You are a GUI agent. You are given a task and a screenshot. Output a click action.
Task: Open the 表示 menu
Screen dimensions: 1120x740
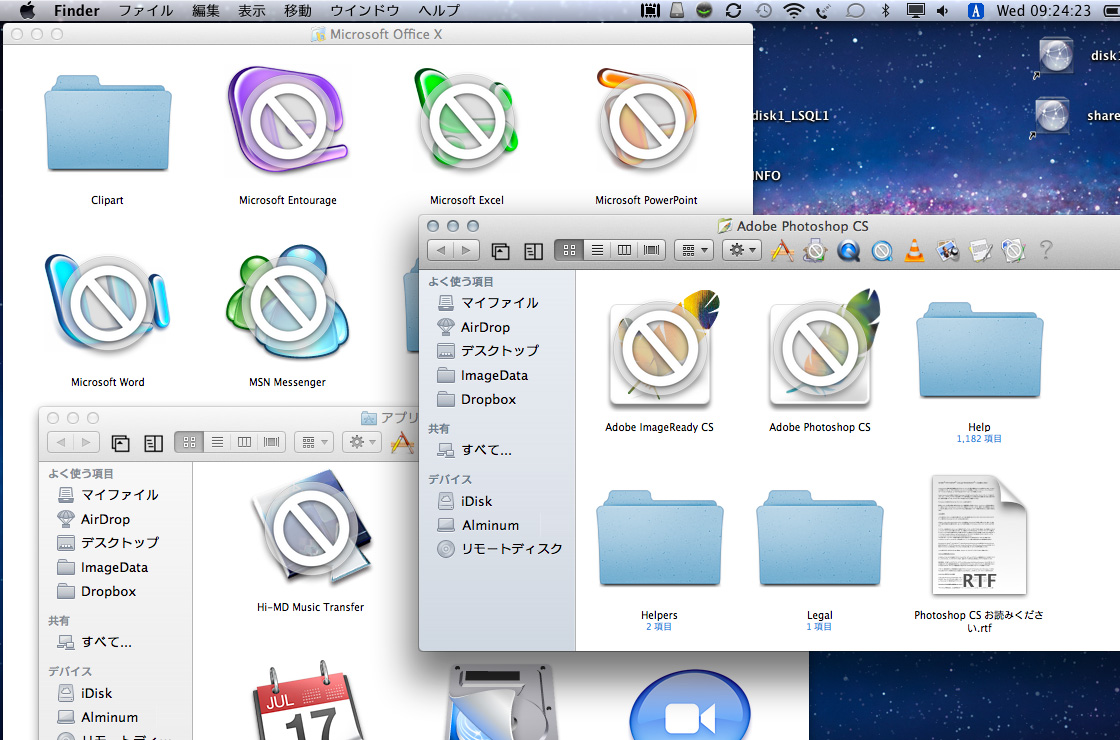[x=251, y=11]
